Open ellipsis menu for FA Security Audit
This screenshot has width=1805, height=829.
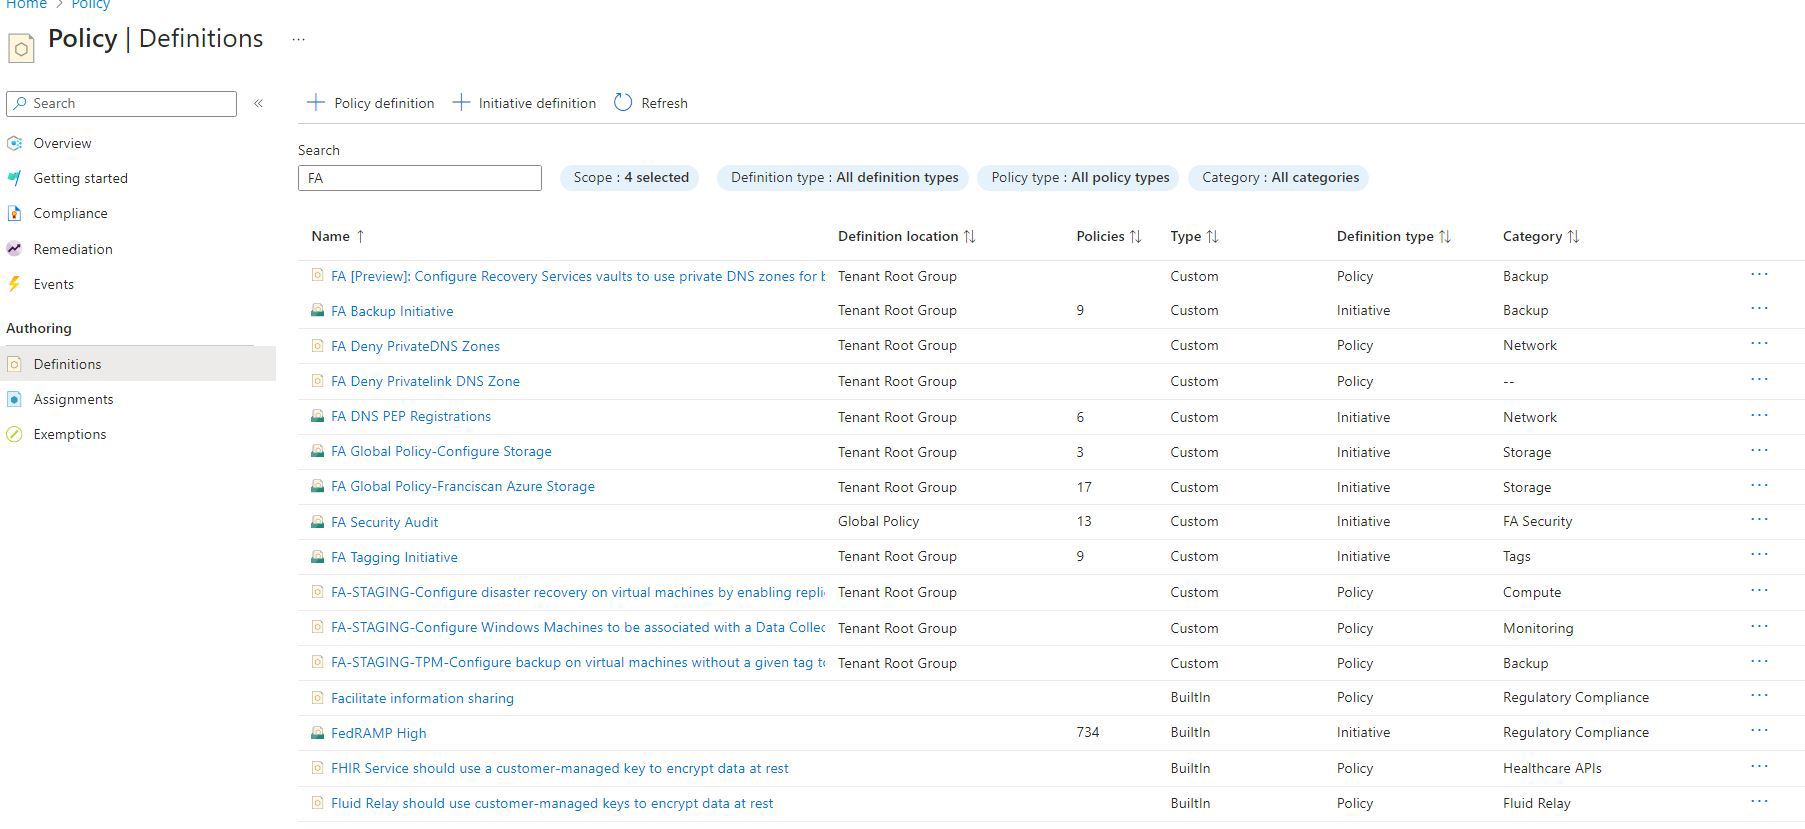(1759, 520)
